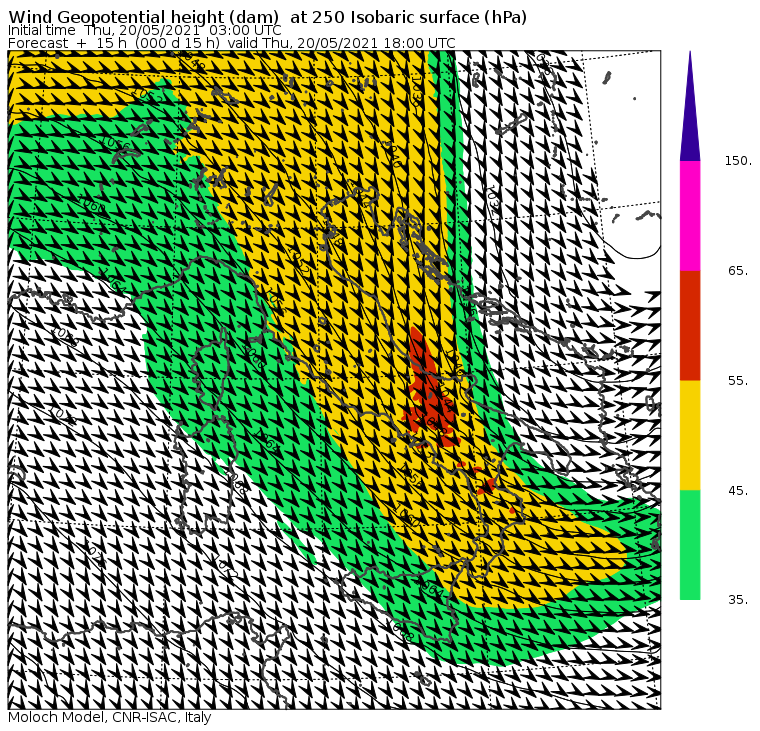This screenshot has width=760, height=731.
Task: Click the 'Moloch Model, CNR-ISAC, Italy' caption
Action: [x=110, y=717]
